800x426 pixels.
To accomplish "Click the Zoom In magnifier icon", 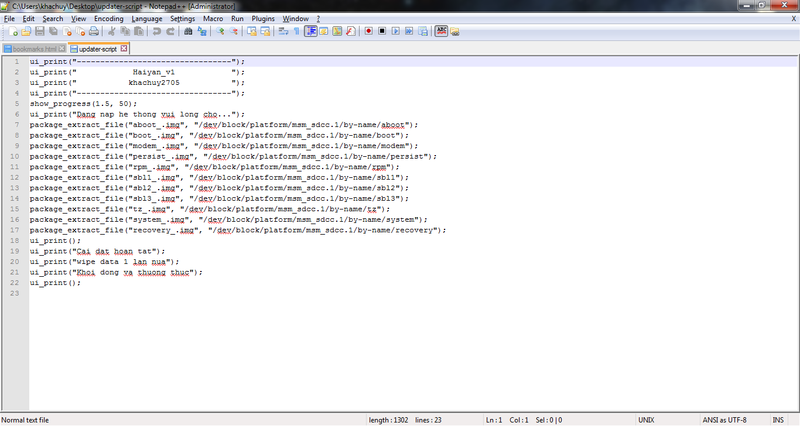I will pos(220,32).
